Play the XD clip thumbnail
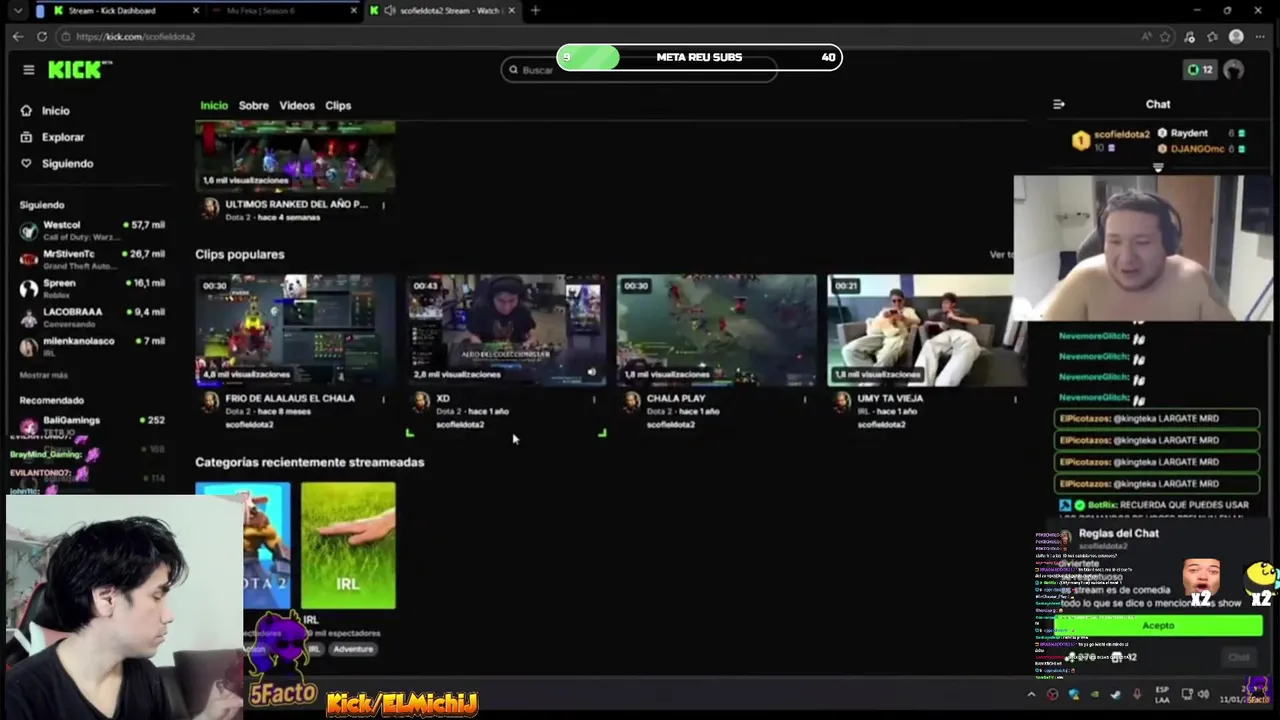This screenshot has width=1280, height=720. click(506, 330)
